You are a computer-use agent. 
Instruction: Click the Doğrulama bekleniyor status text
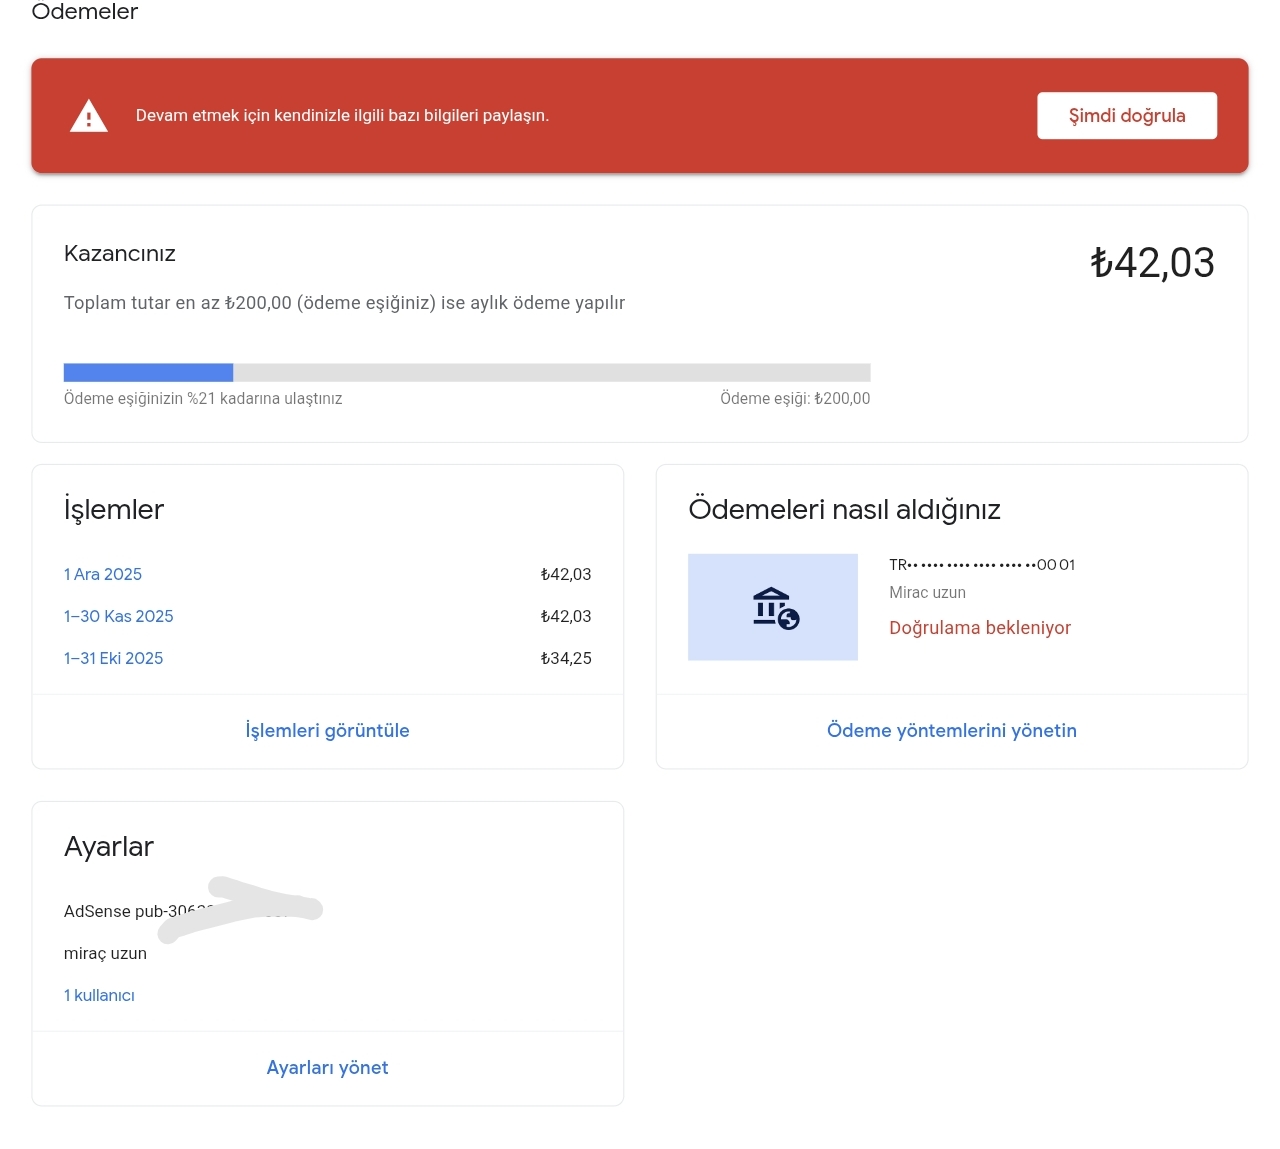click(980, 628)
